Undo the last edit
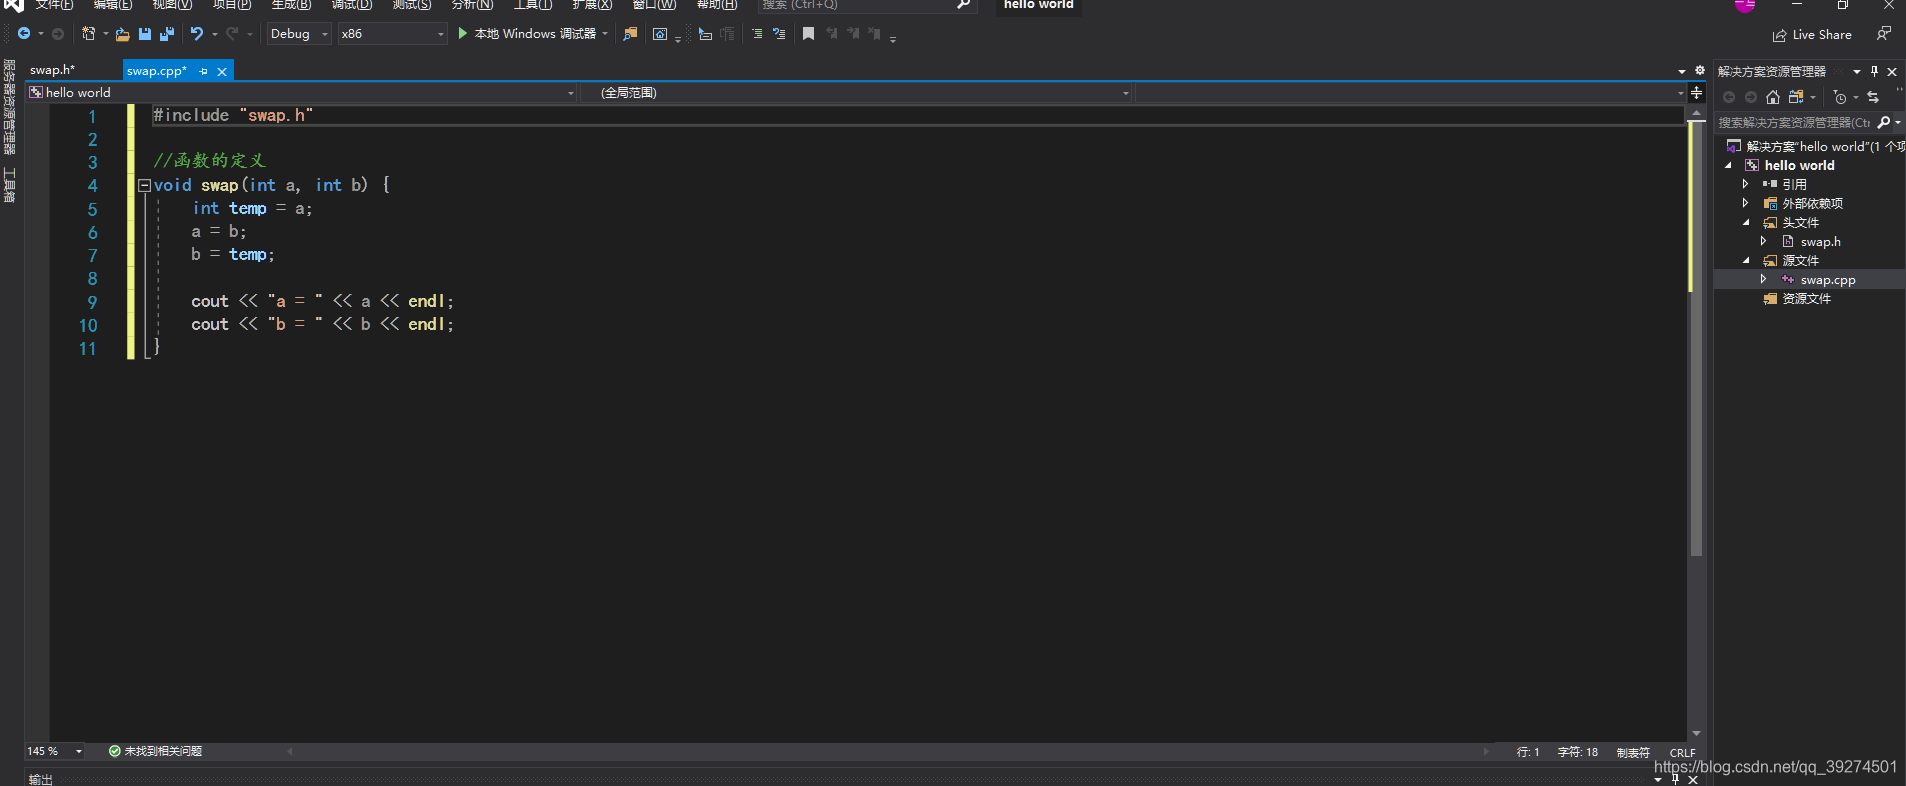The image size is (1906, 786). coord(197,34)
